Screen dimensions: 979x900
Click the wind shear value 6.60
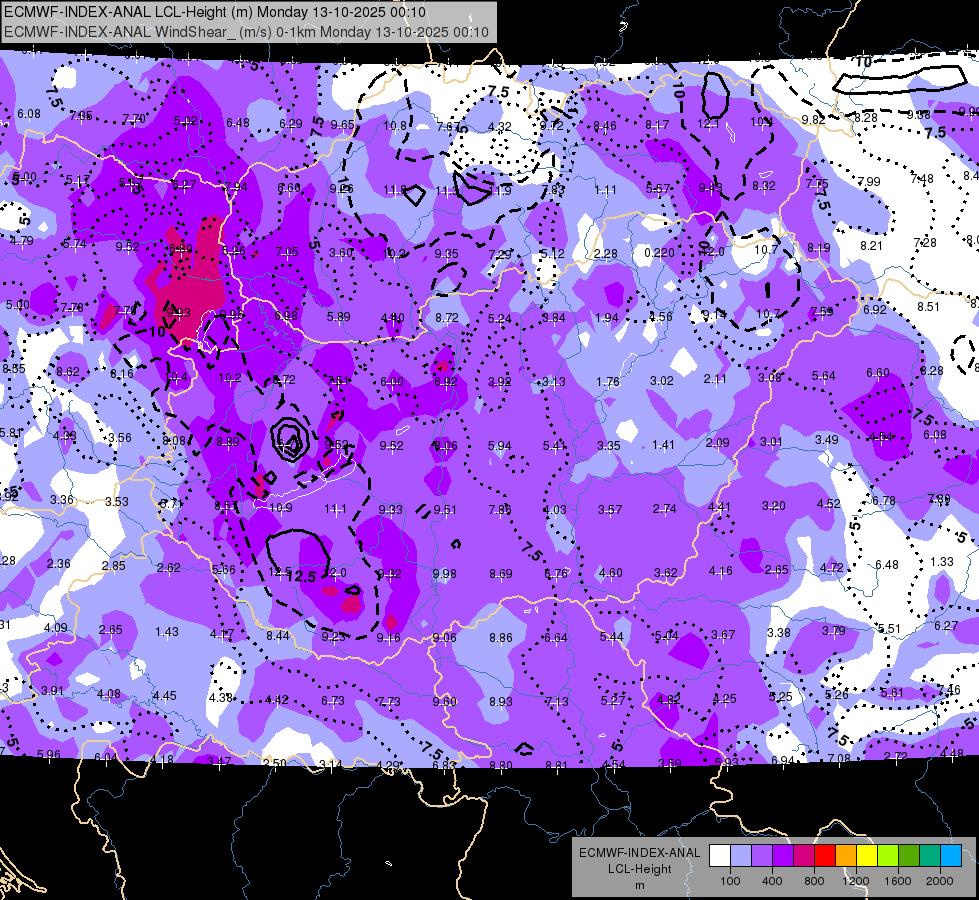[x=878, y=373]
